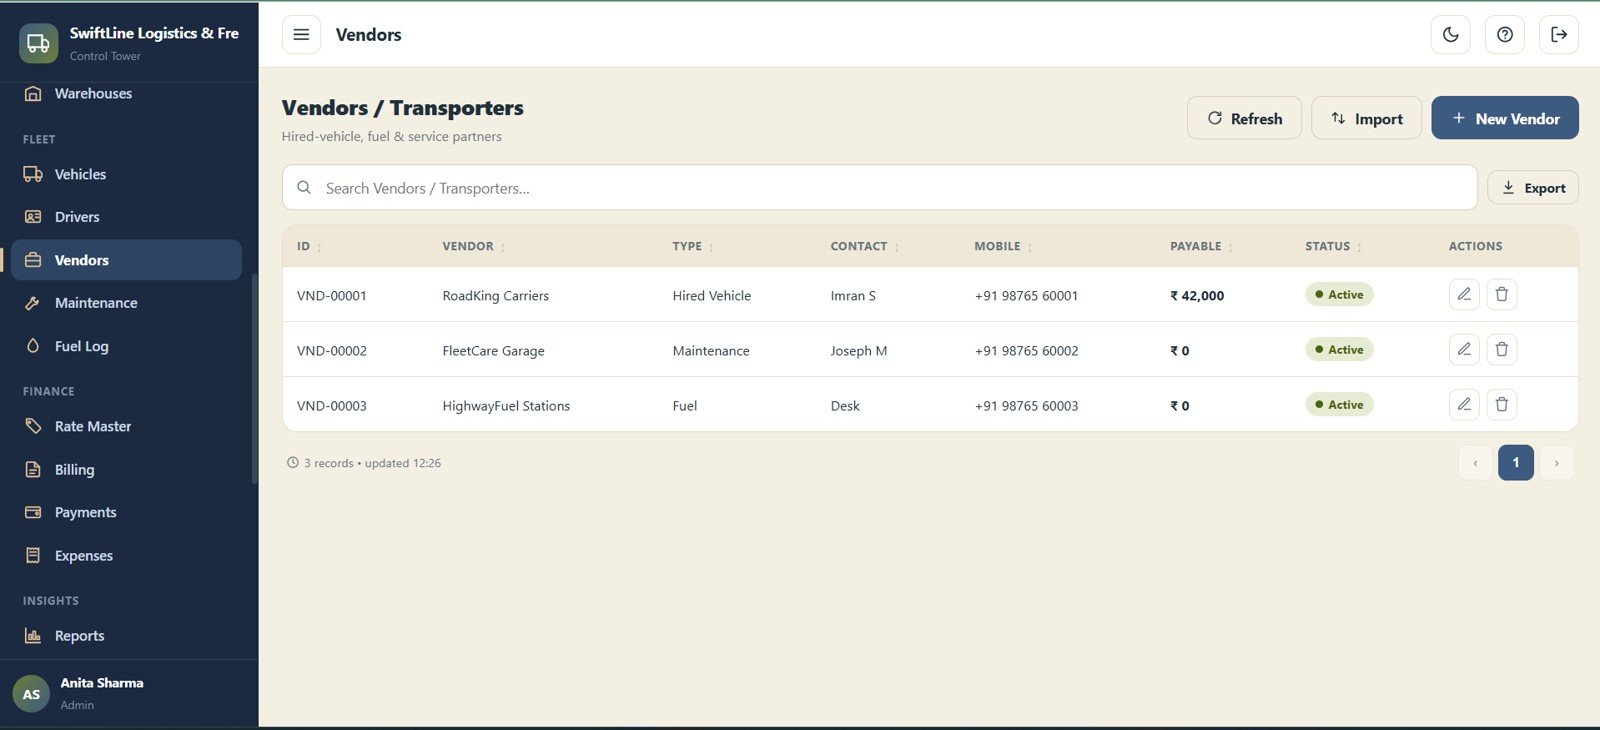The height and width of the screenshot is (730, 1600).
Task: Open the Expenses page
Action: pyautogui.click(x=126, y=556)
